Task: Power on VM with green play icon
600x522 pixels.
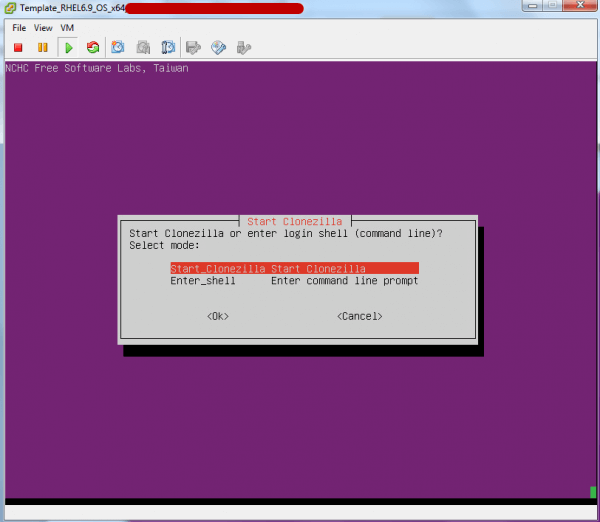Action: tap(68, 47)
